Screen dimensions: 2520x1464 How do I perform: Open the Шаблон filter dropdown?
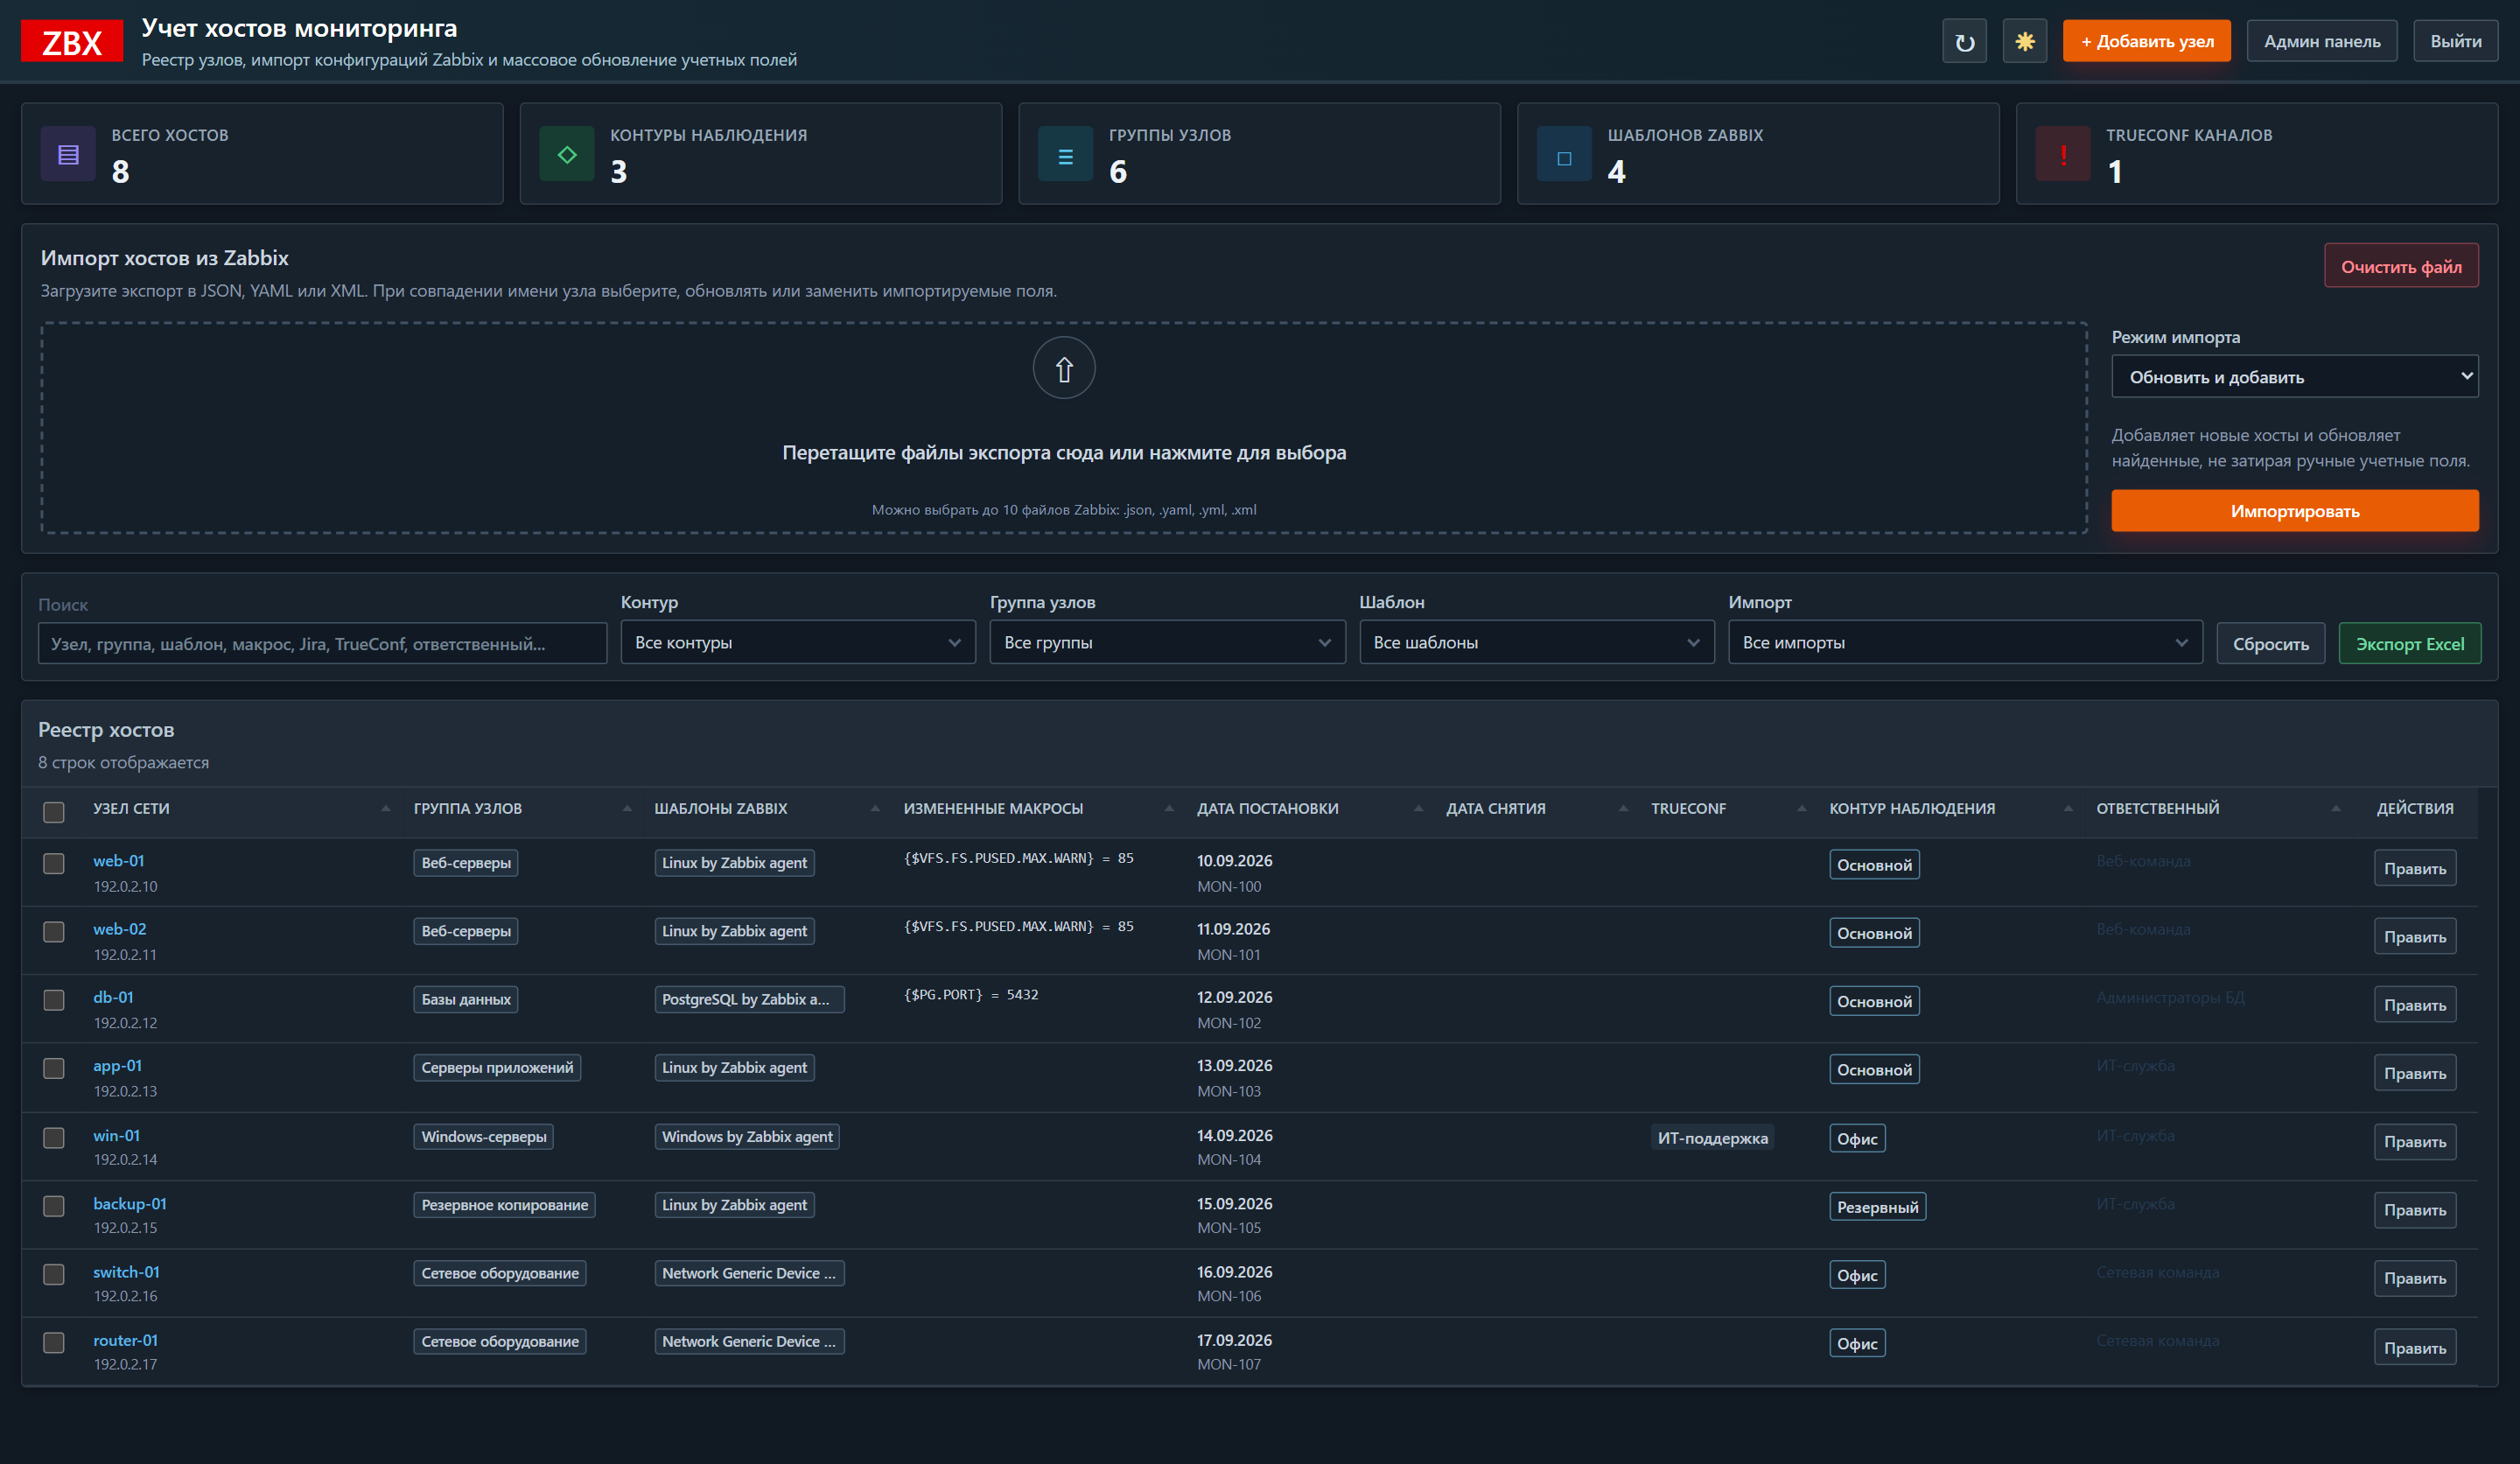tap(1537, 642)
